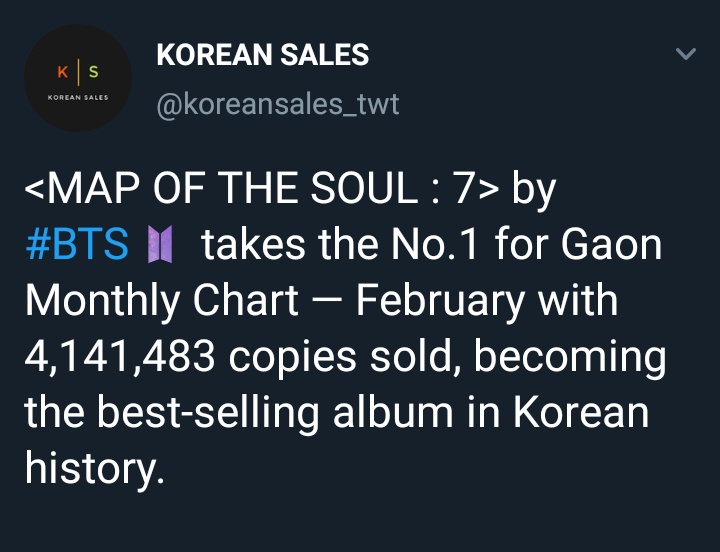Click the word Gaon in tweet
The width and height of the screenshot is (720, 552).
click(x=611, y=244)
